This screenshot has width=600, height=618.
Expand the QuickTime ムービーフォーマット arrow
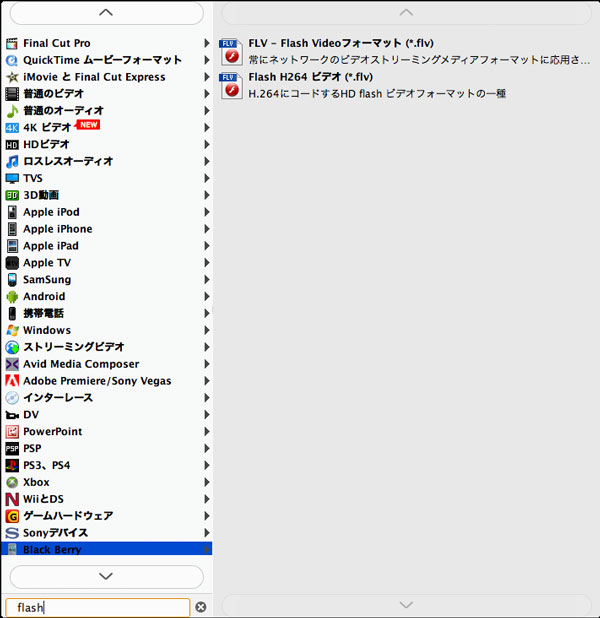tap(206, 60)
